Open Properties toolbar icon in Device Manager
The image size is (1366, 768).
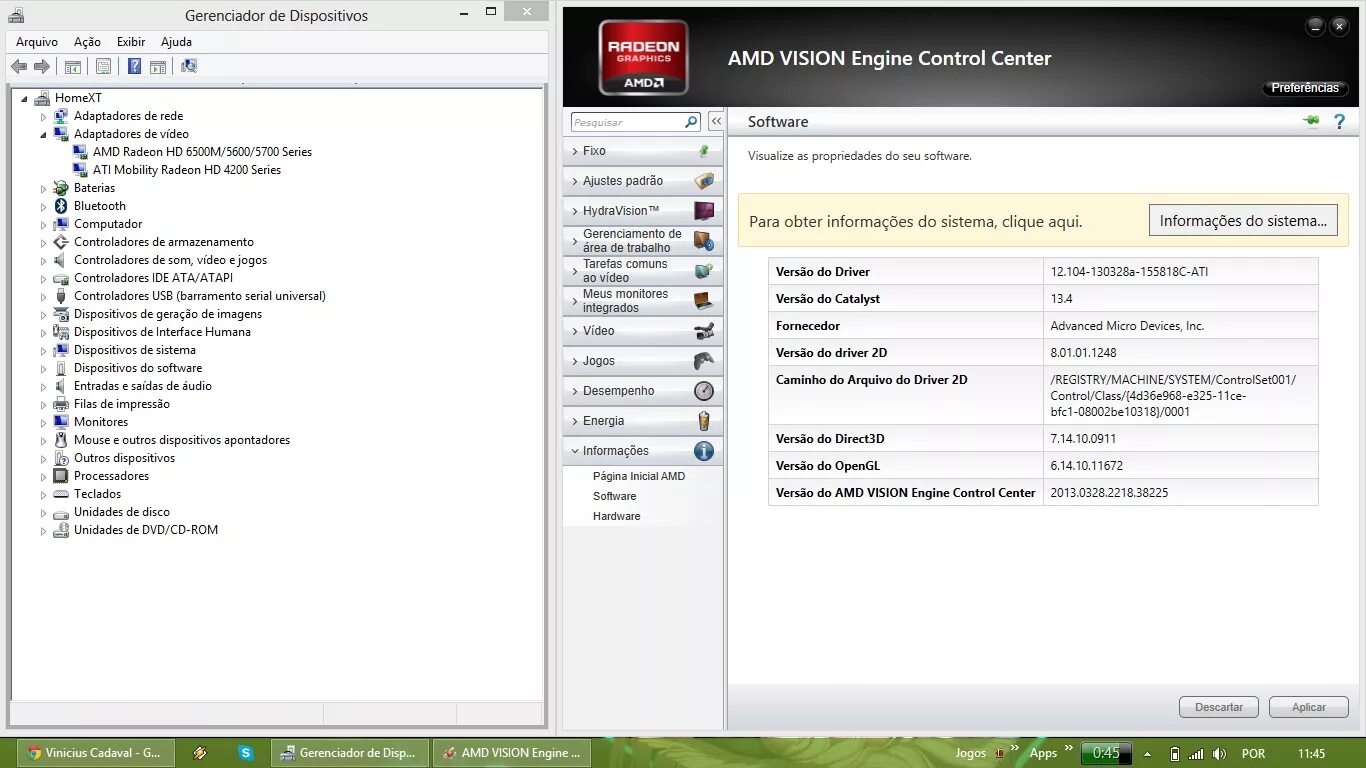click(103, 67)
